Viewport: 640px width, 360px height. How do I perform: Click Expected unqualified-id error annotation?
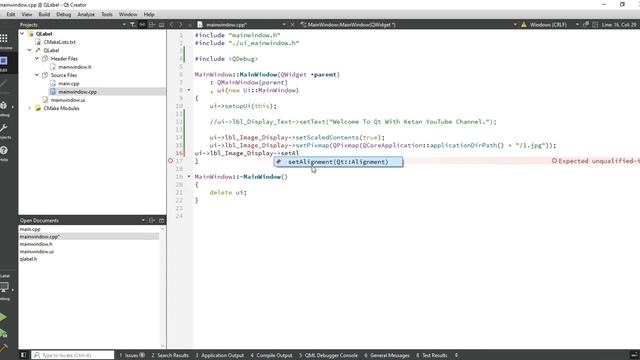(596, 161)
